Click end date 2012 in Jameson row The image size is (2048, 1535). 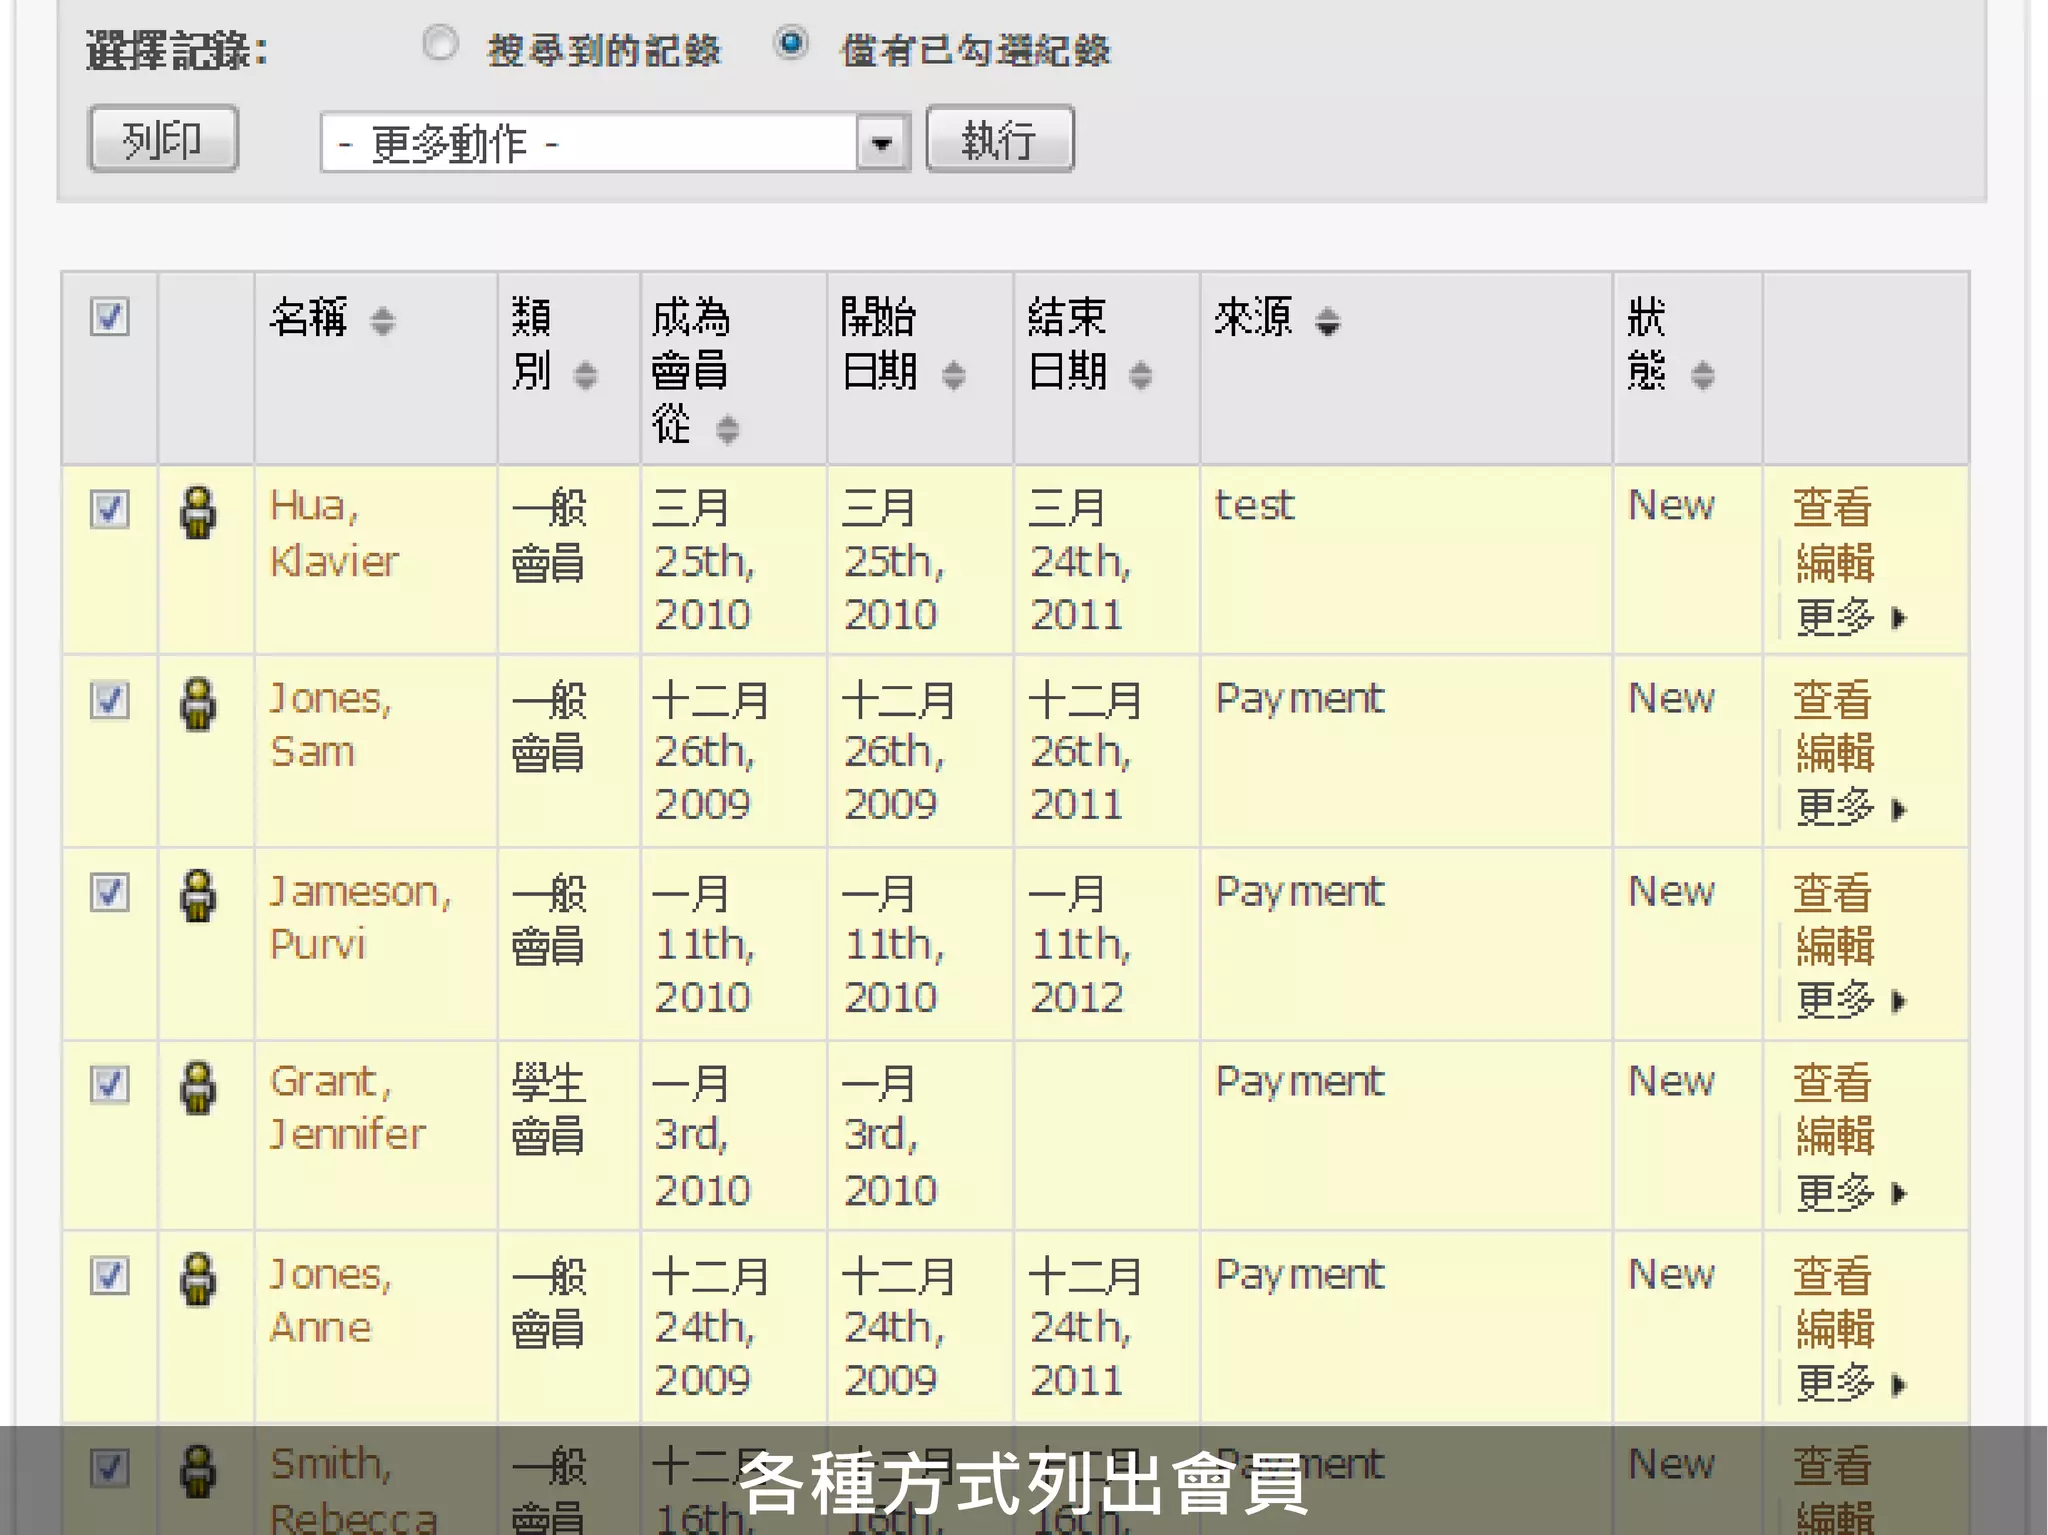coord(1077,998)
